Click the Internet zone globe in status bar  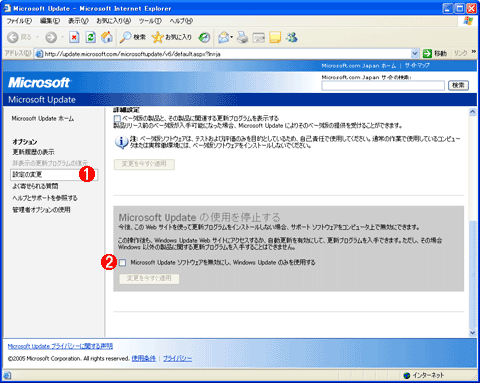click(406, 376)
